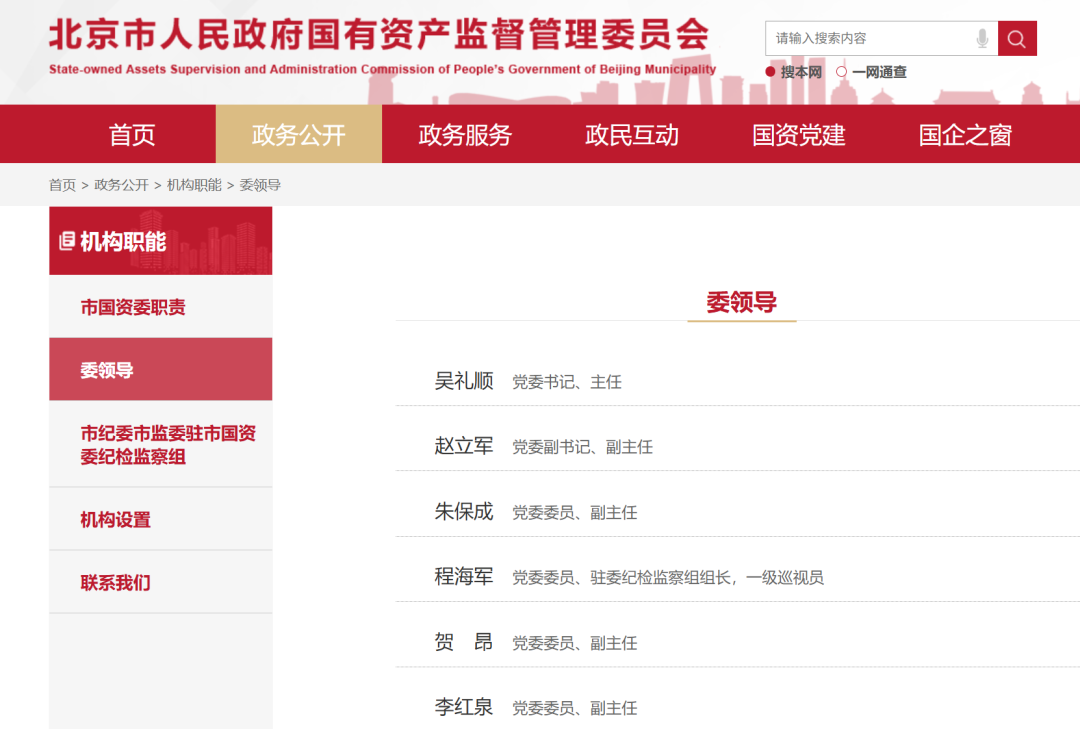Open 机构设置 in the sidebar
Image resolution: width=1080 pixels, height=729 pixels.
[160, 519]
